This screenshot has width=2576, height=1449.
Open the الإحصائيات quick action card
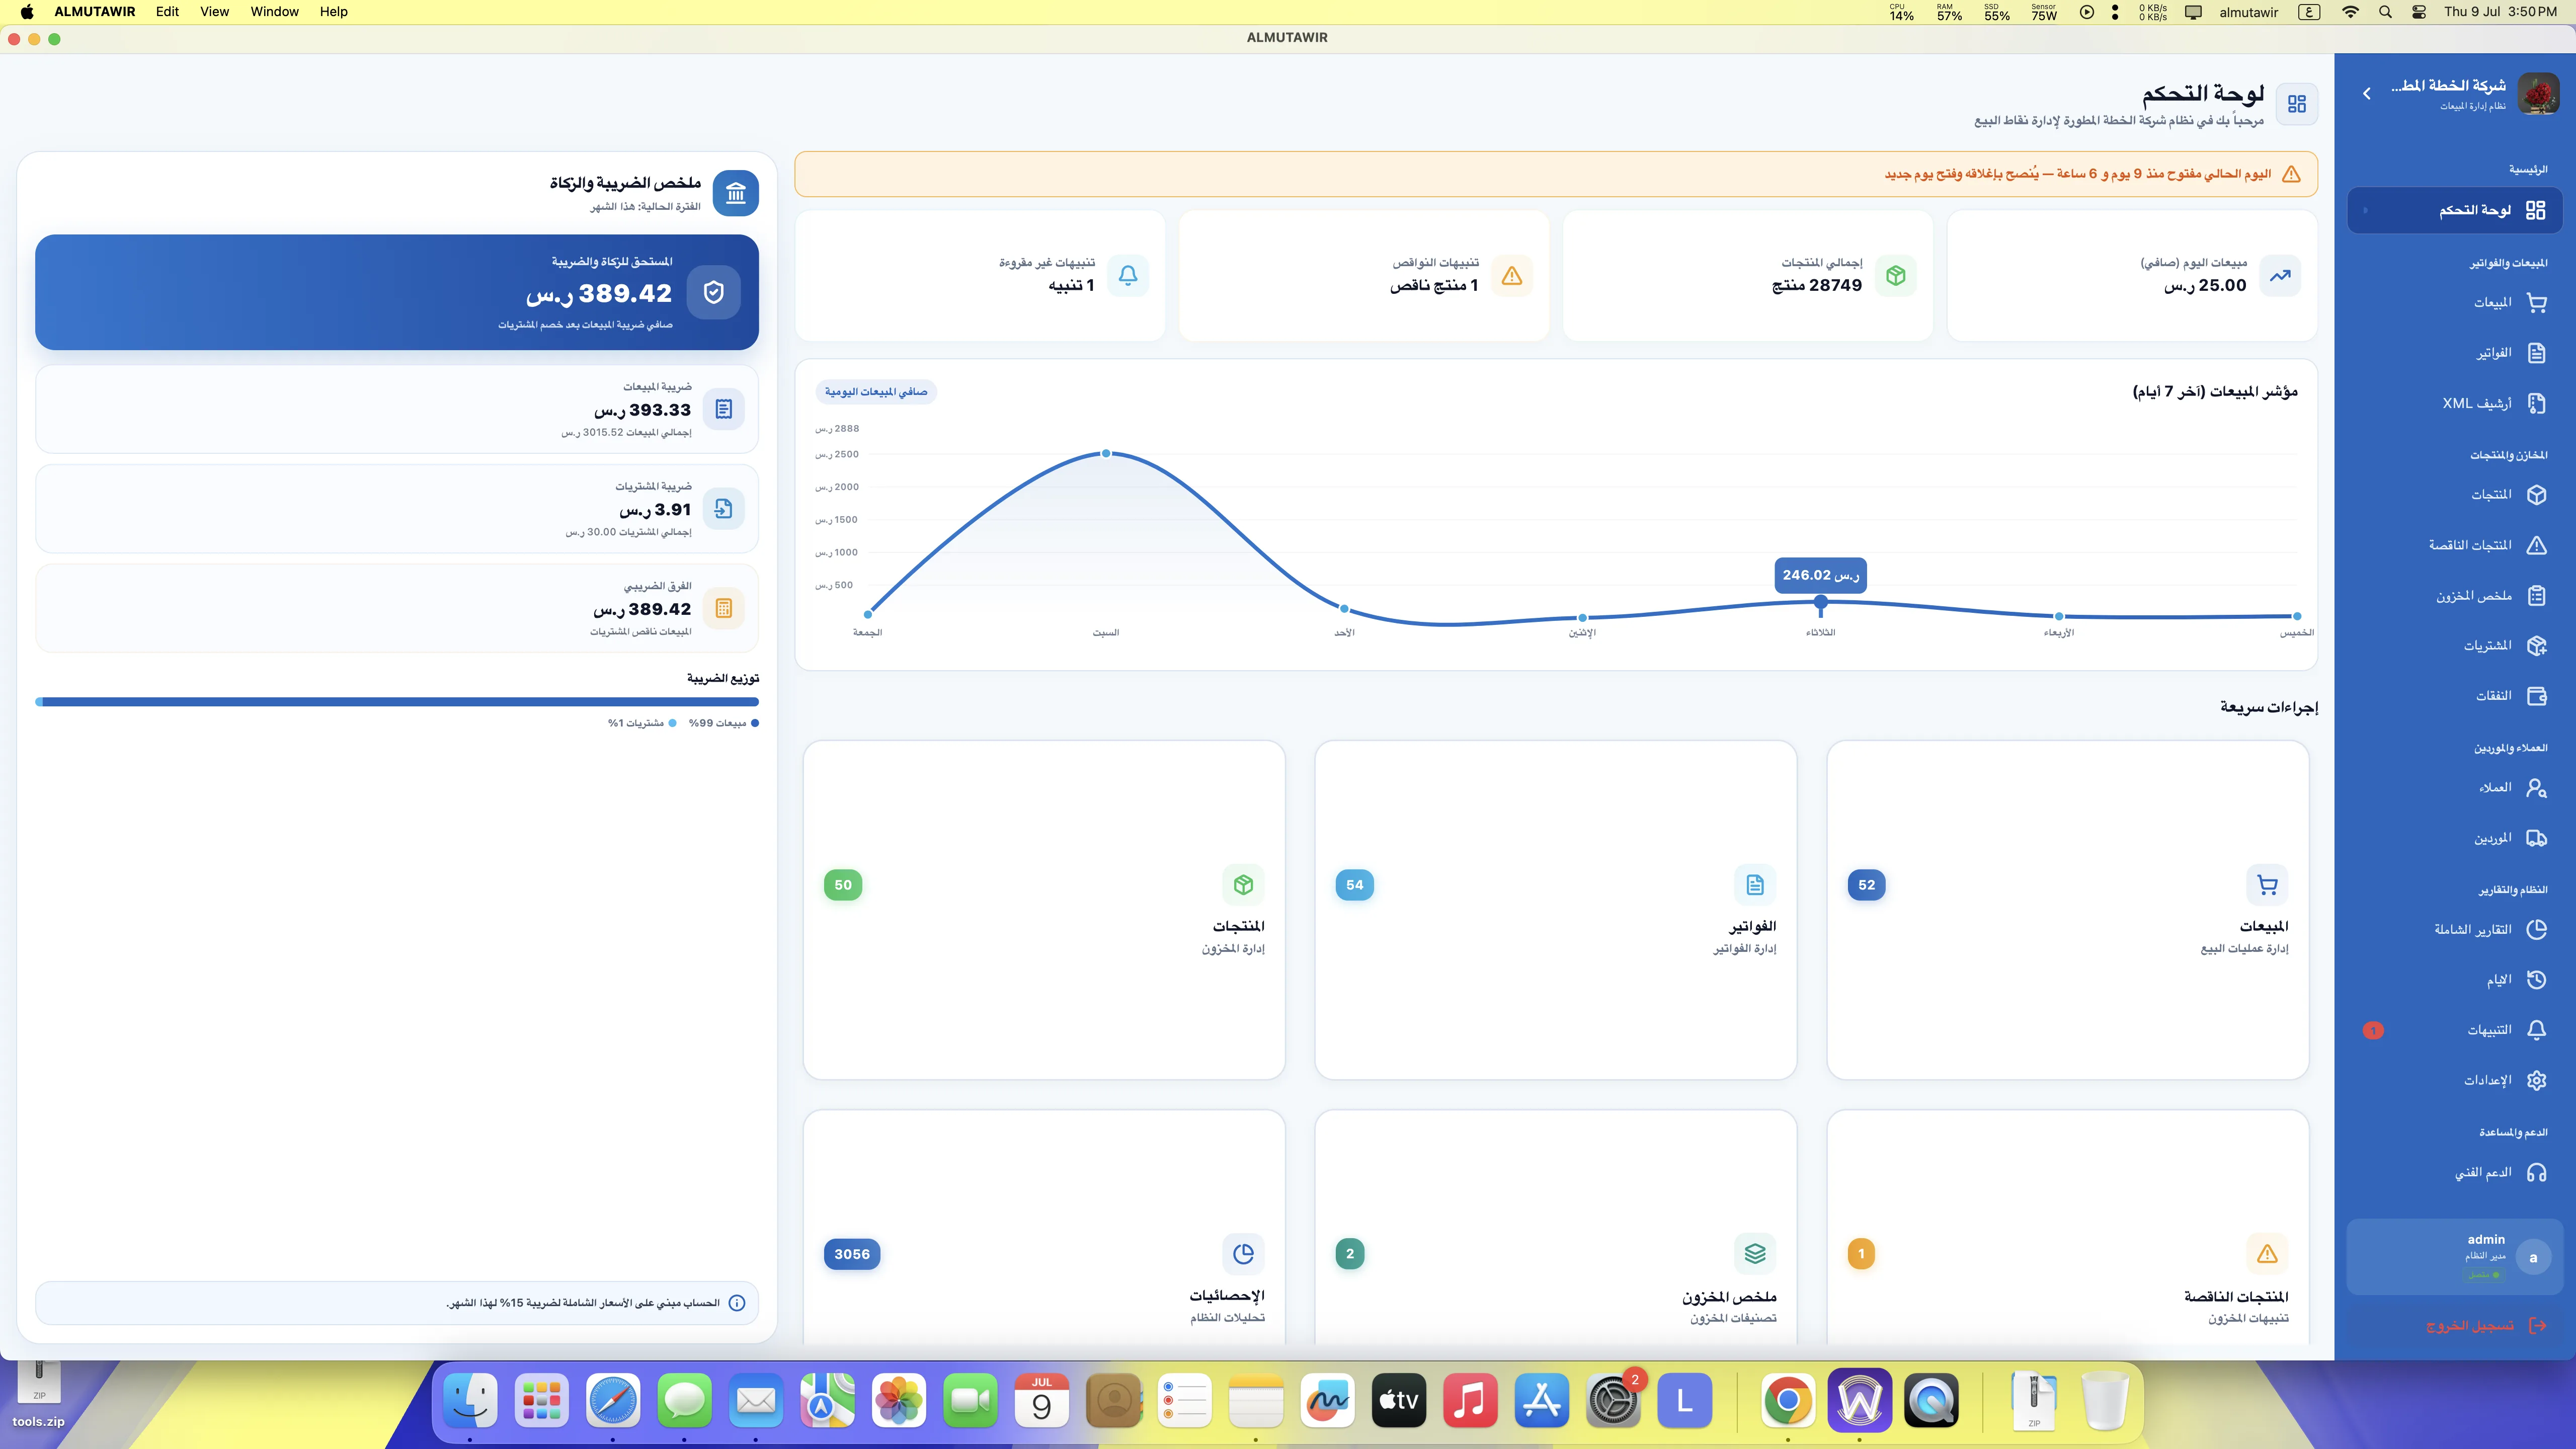(1044, 1228)
